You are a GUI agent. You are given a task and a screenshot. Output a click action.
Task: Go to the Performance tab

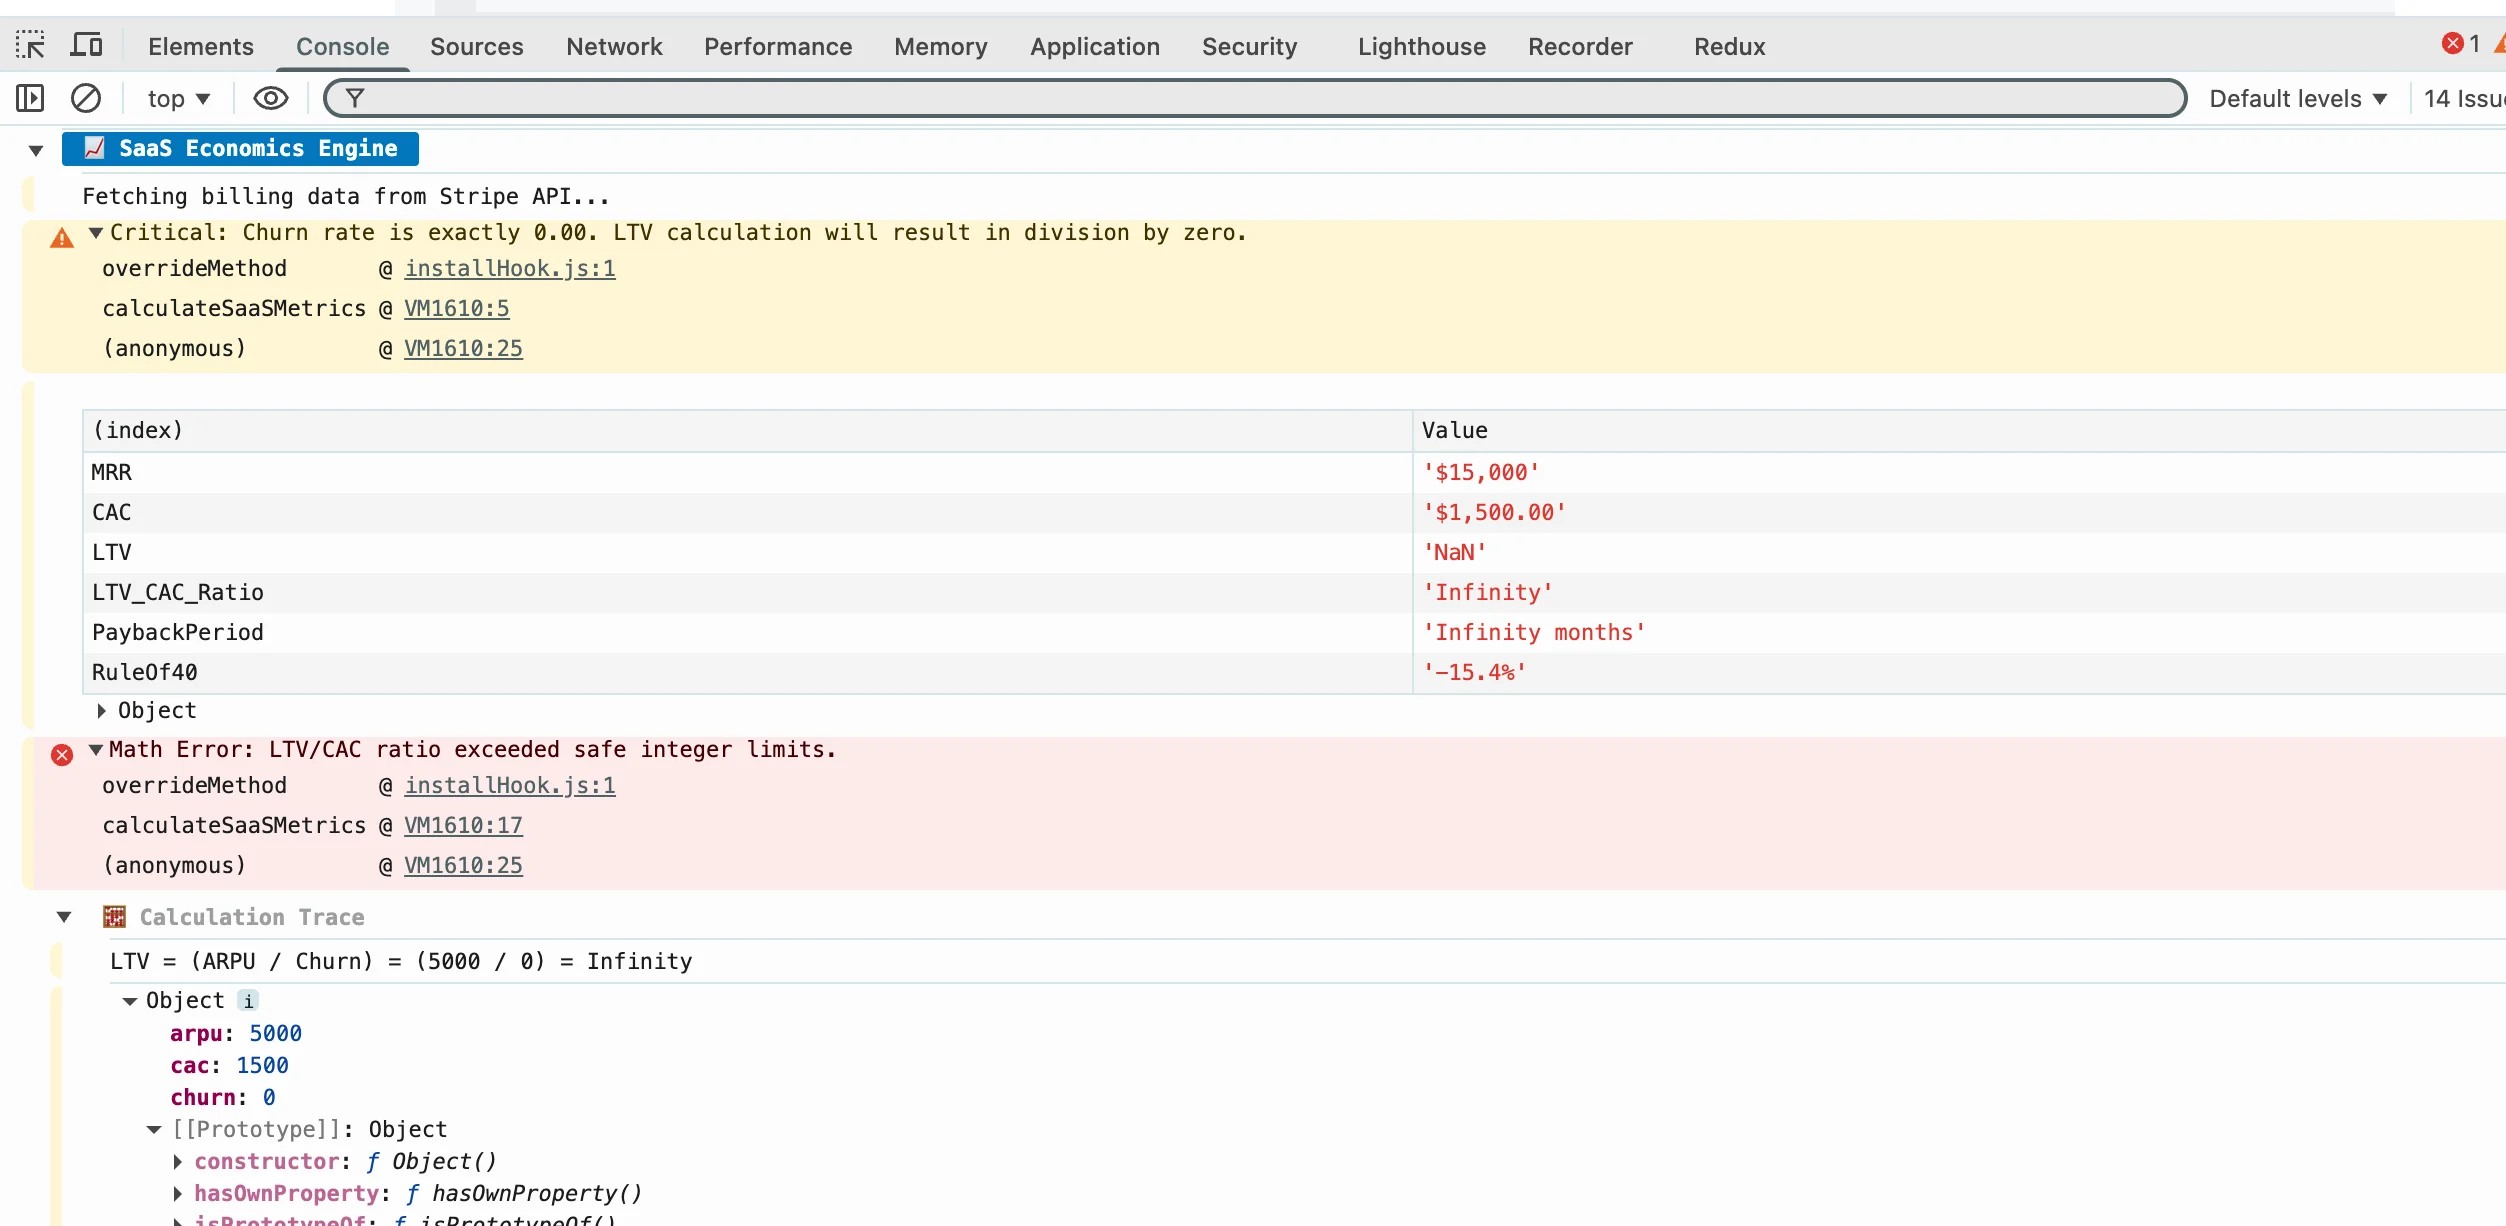coord(777,46)
